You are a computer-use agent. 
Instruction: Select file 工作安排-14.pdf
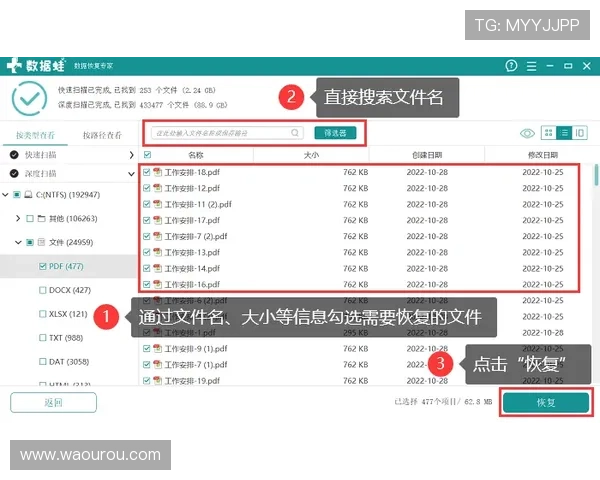coord(192,268)
